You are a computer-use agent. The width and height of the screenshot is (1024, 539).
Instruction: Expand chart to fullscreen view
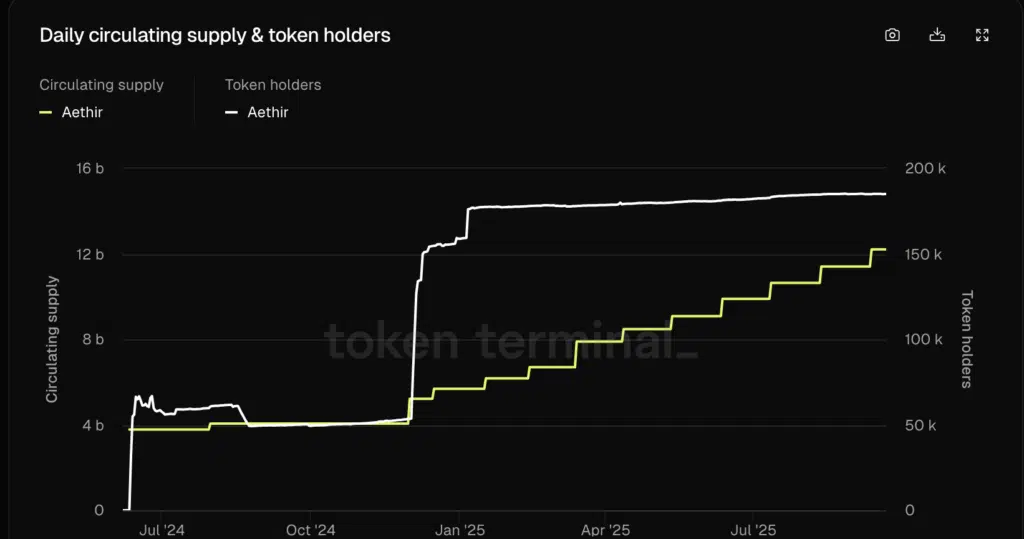[x=982, y=35]
